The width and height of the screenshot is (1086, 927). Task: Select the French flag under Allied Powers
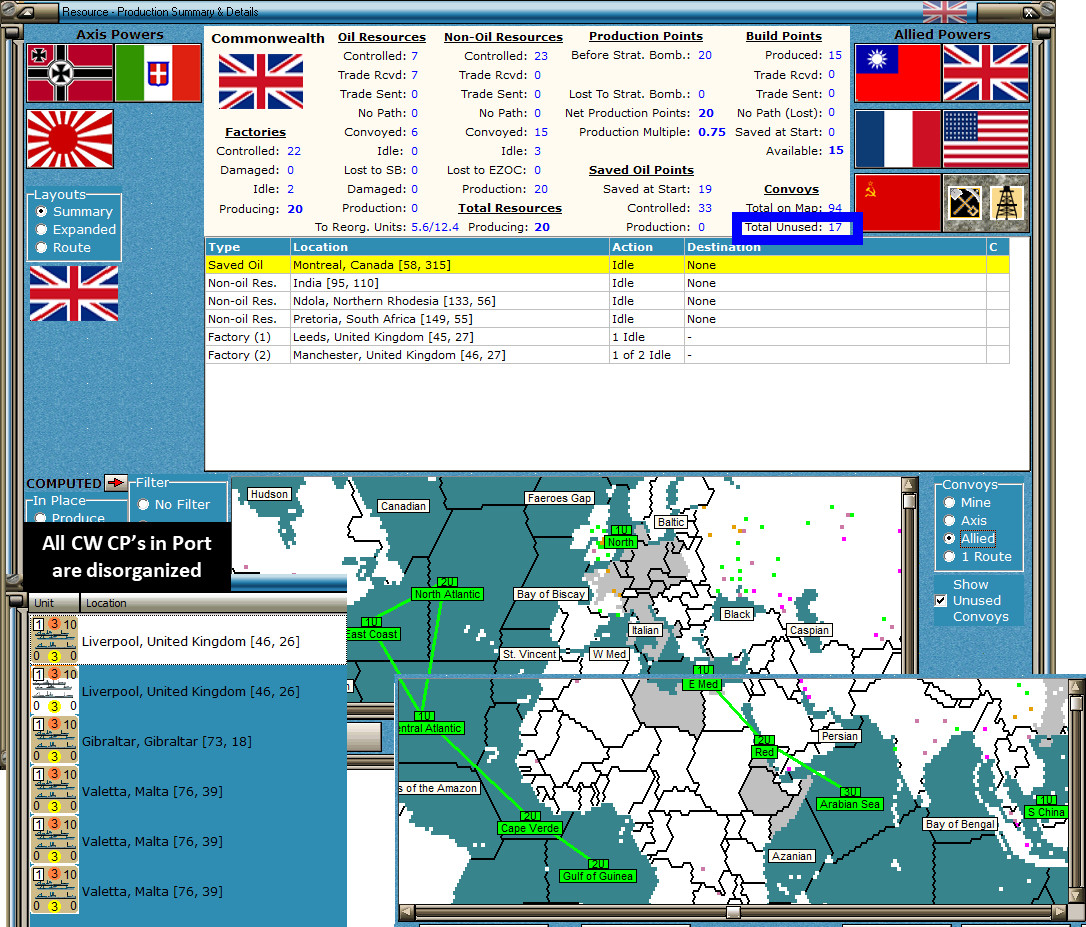[x=898, y=139]
